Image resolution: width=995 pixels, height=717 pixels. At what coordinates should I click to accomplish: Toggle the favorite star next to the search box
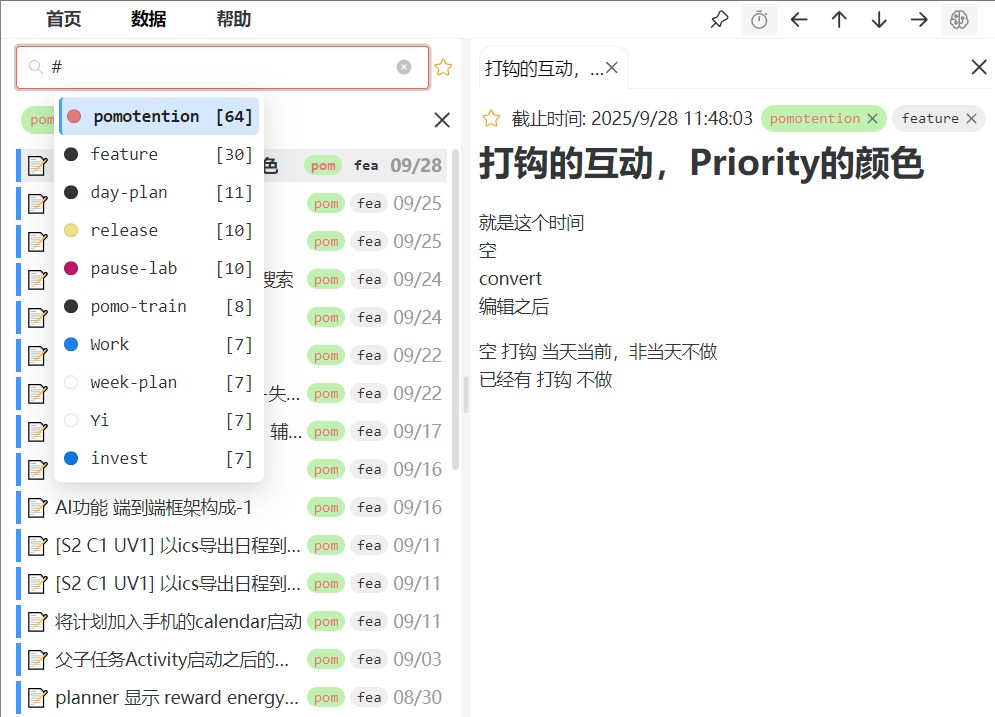click(x=443, y=68)
